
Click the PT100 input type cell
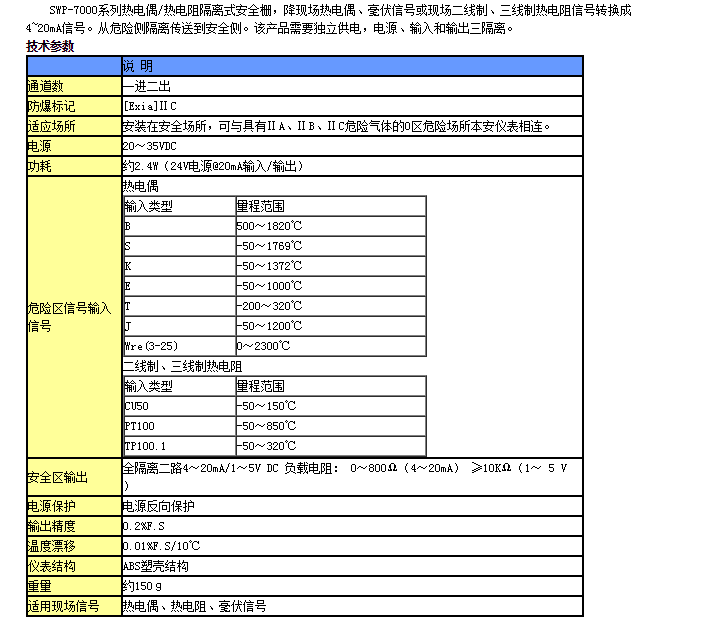[140, 426]
